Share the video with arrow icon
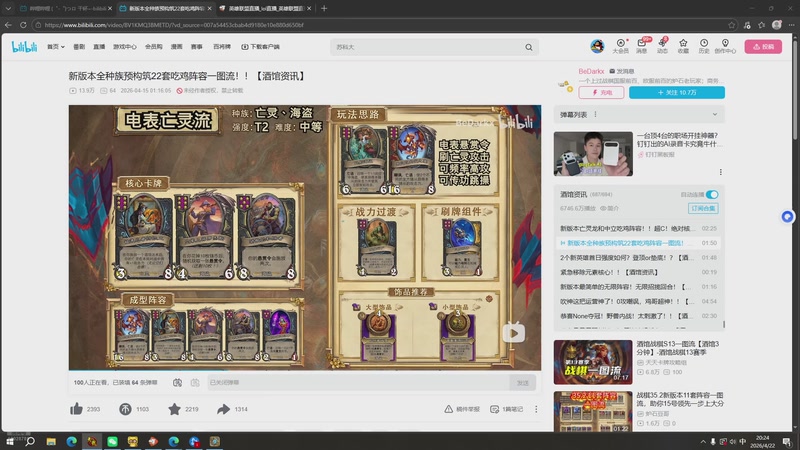The image size is (800, 450). tap(223, 409)
